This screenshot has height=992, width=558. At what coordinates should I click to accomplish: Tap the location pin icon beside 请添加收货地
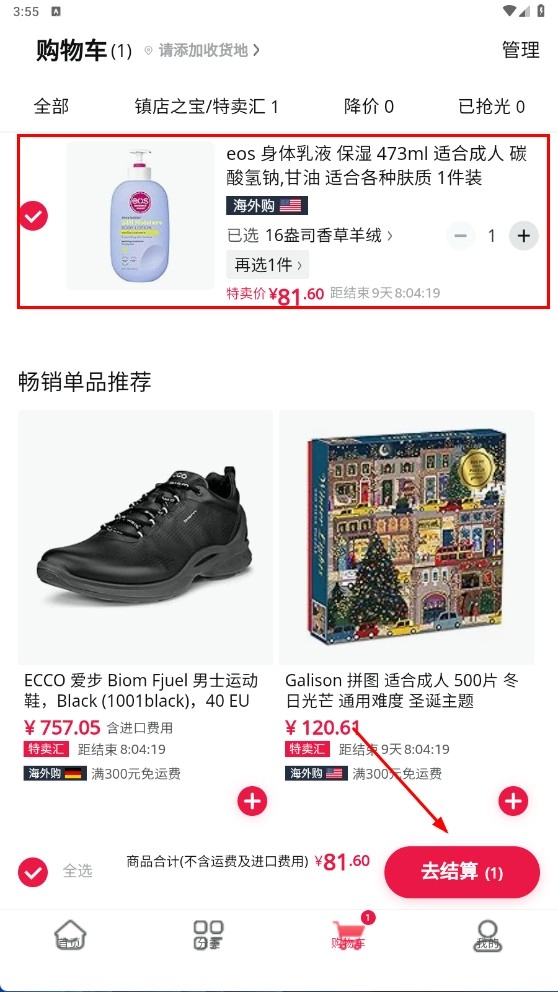pyautogui.click(x=149, y=51)
